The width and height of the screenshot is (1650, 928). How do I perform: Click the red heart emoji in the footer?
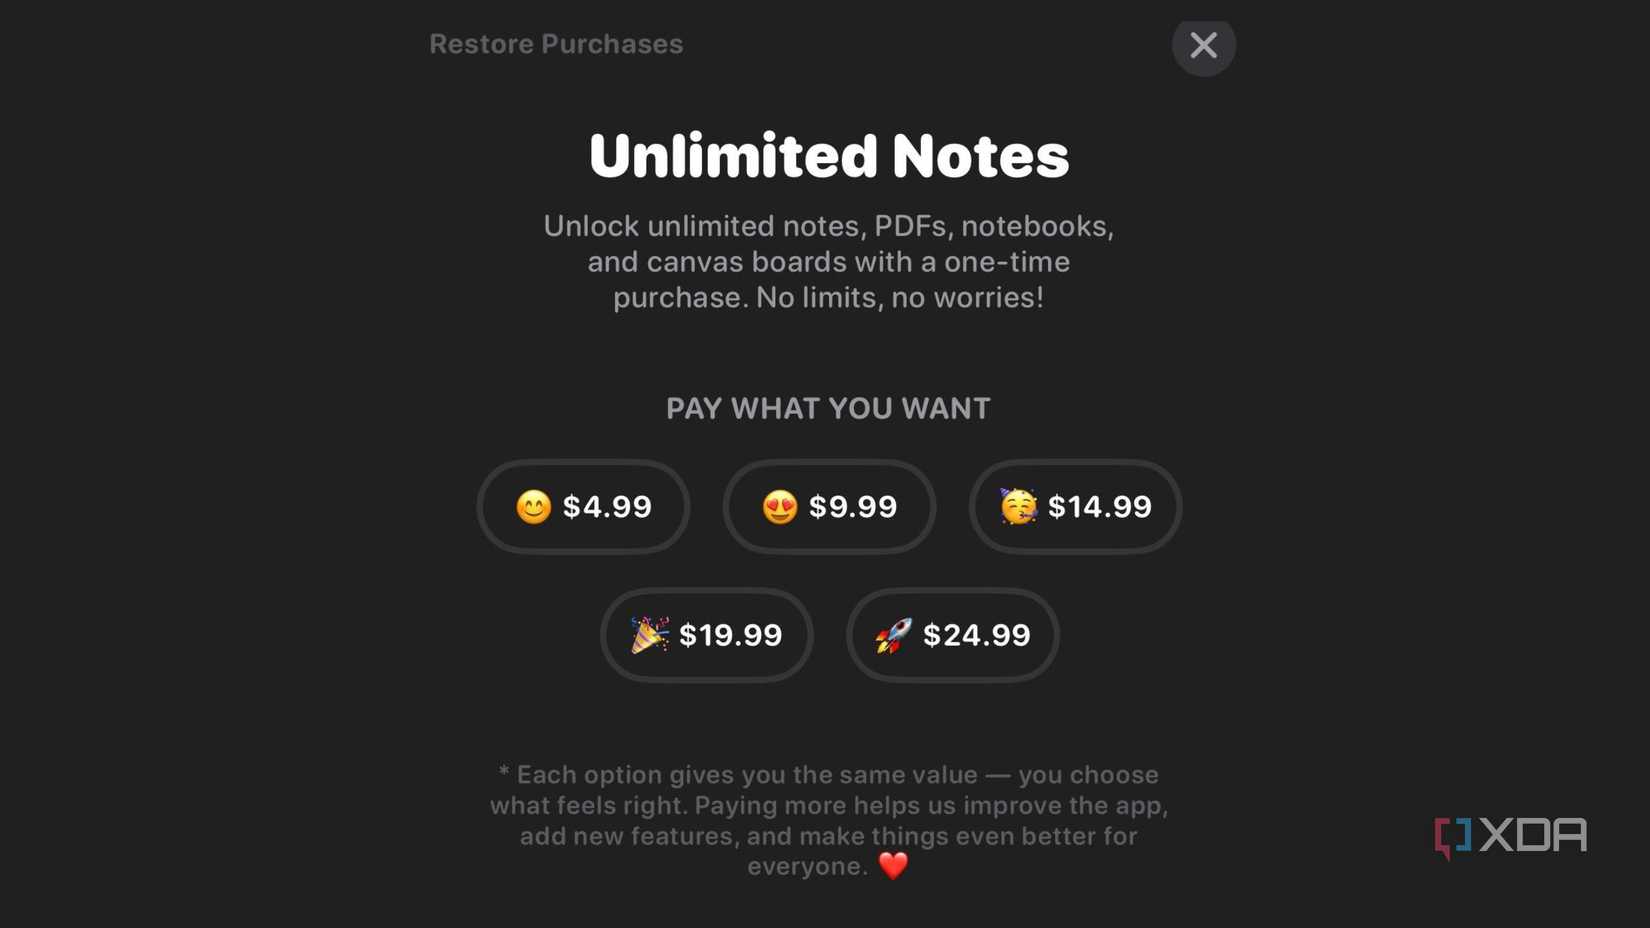895,865
